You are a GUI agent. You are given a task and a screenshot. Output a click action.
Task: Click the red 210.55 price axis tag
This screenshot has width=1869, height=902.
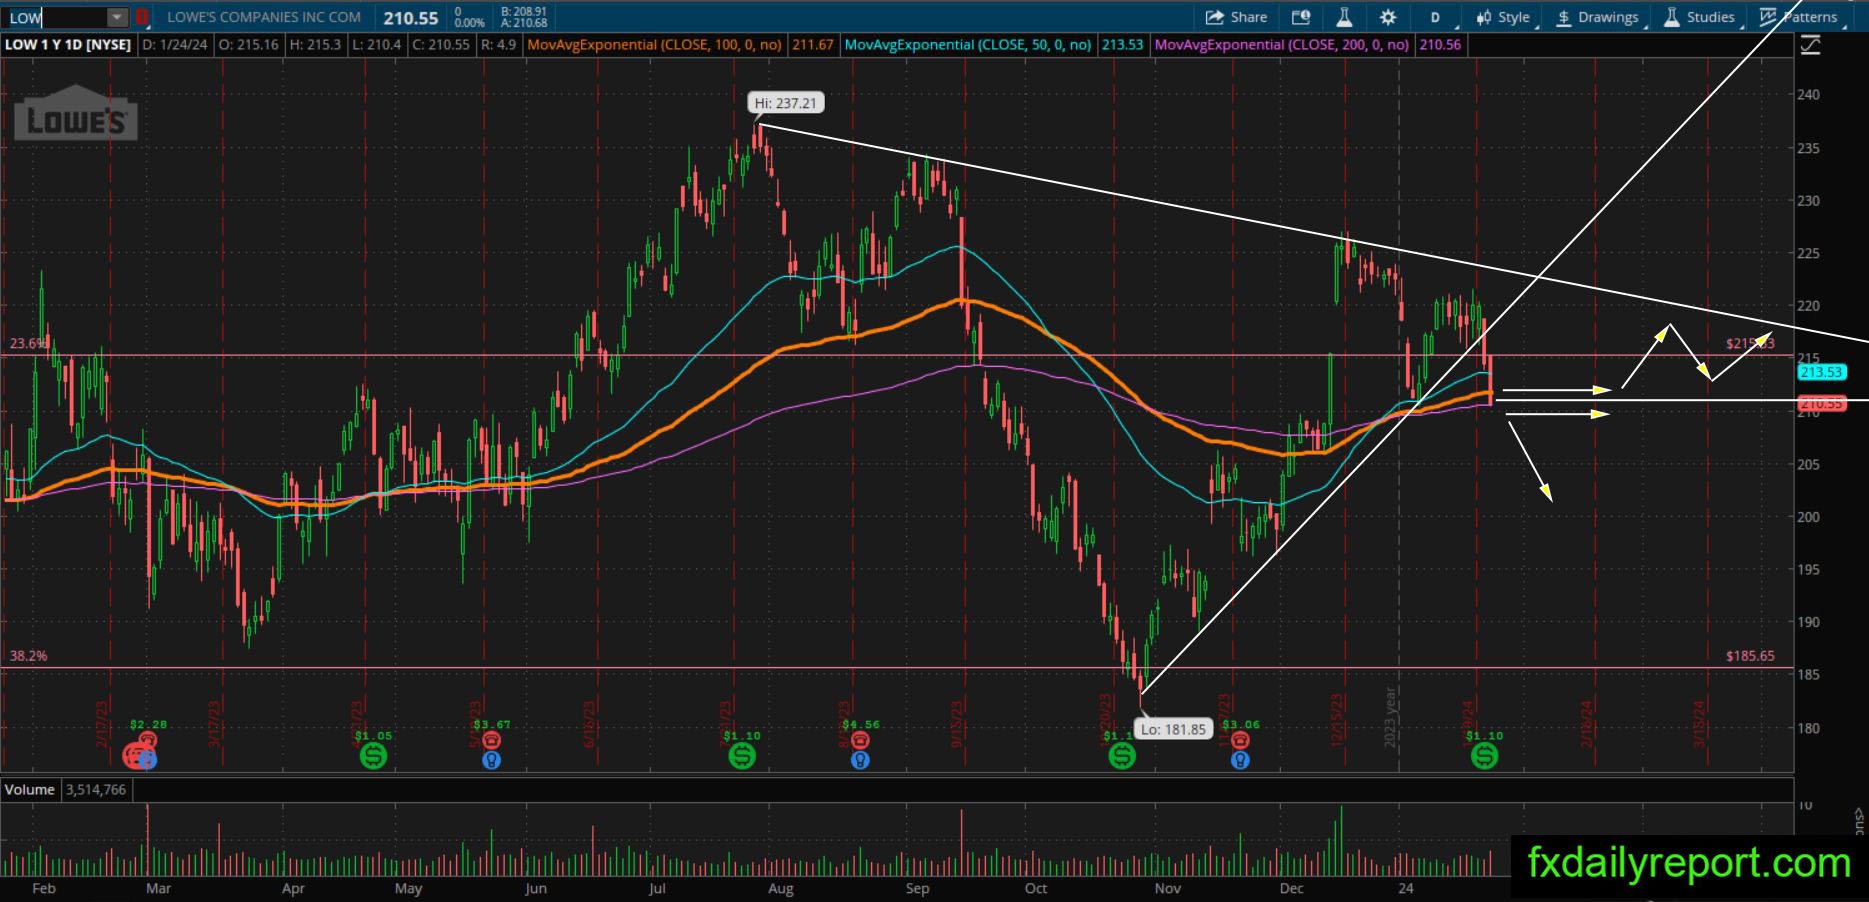click(x=1821, y=404)
